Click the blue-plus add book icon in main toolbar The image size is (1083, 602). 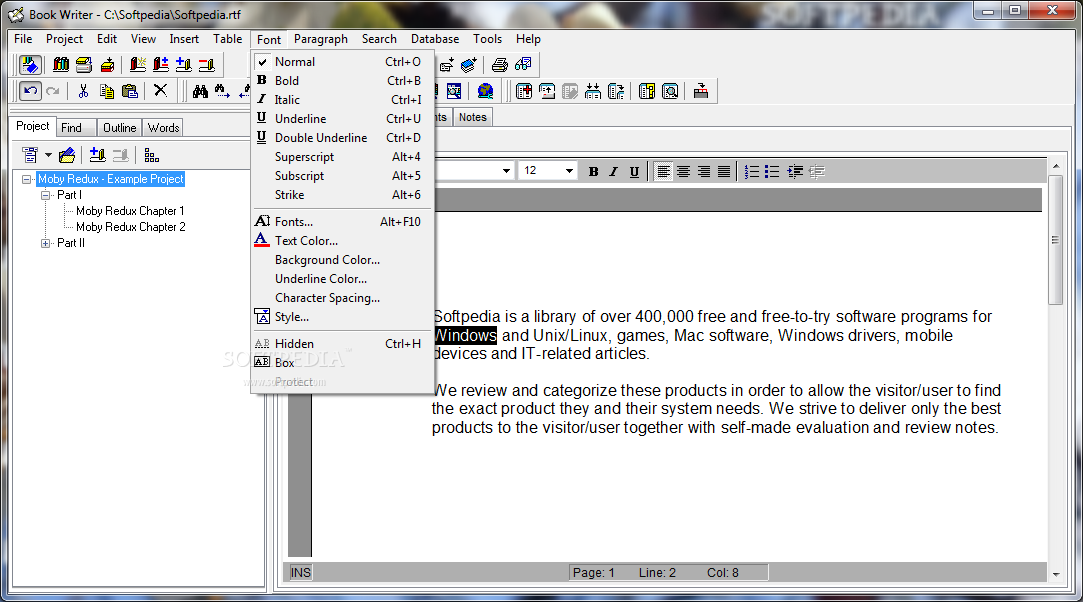point(183,65)
